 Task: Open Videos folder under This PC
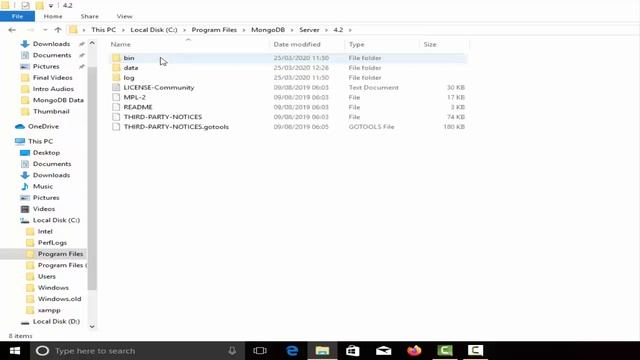[44, 209]
